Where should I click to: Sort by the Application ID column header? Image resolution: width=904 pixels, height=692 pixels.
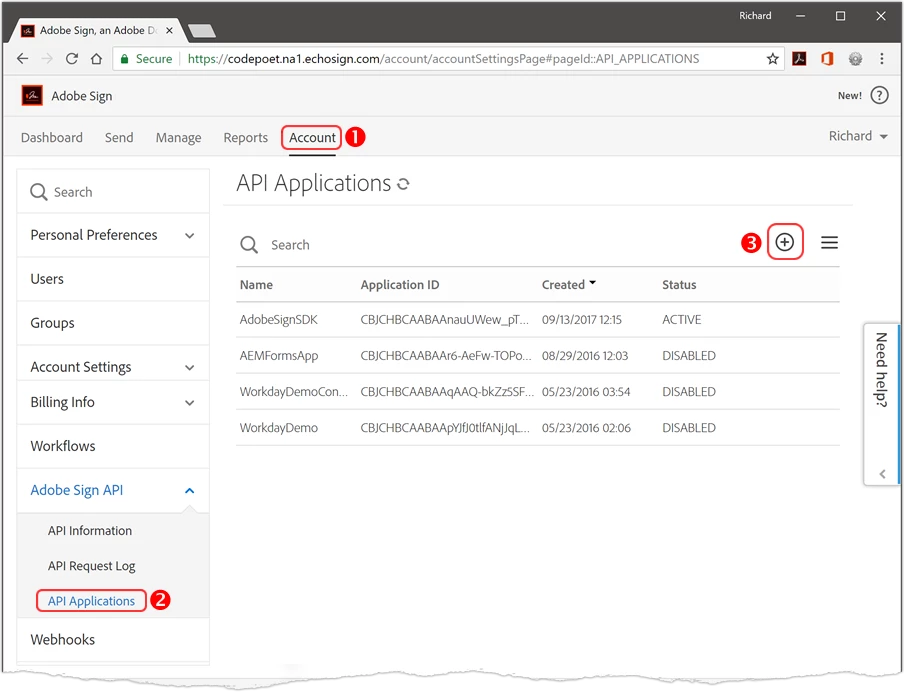[400, 285]
